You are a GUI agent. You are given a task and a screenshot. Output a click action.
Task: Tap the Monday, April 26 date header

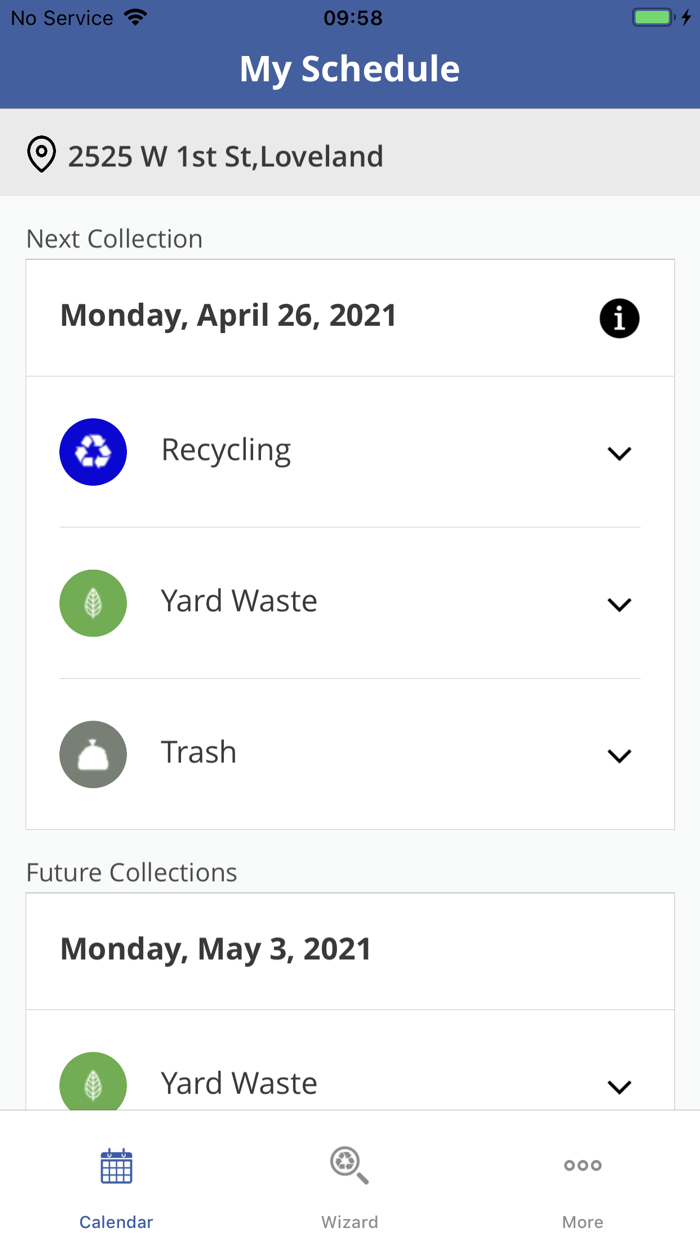click(228, 315)
